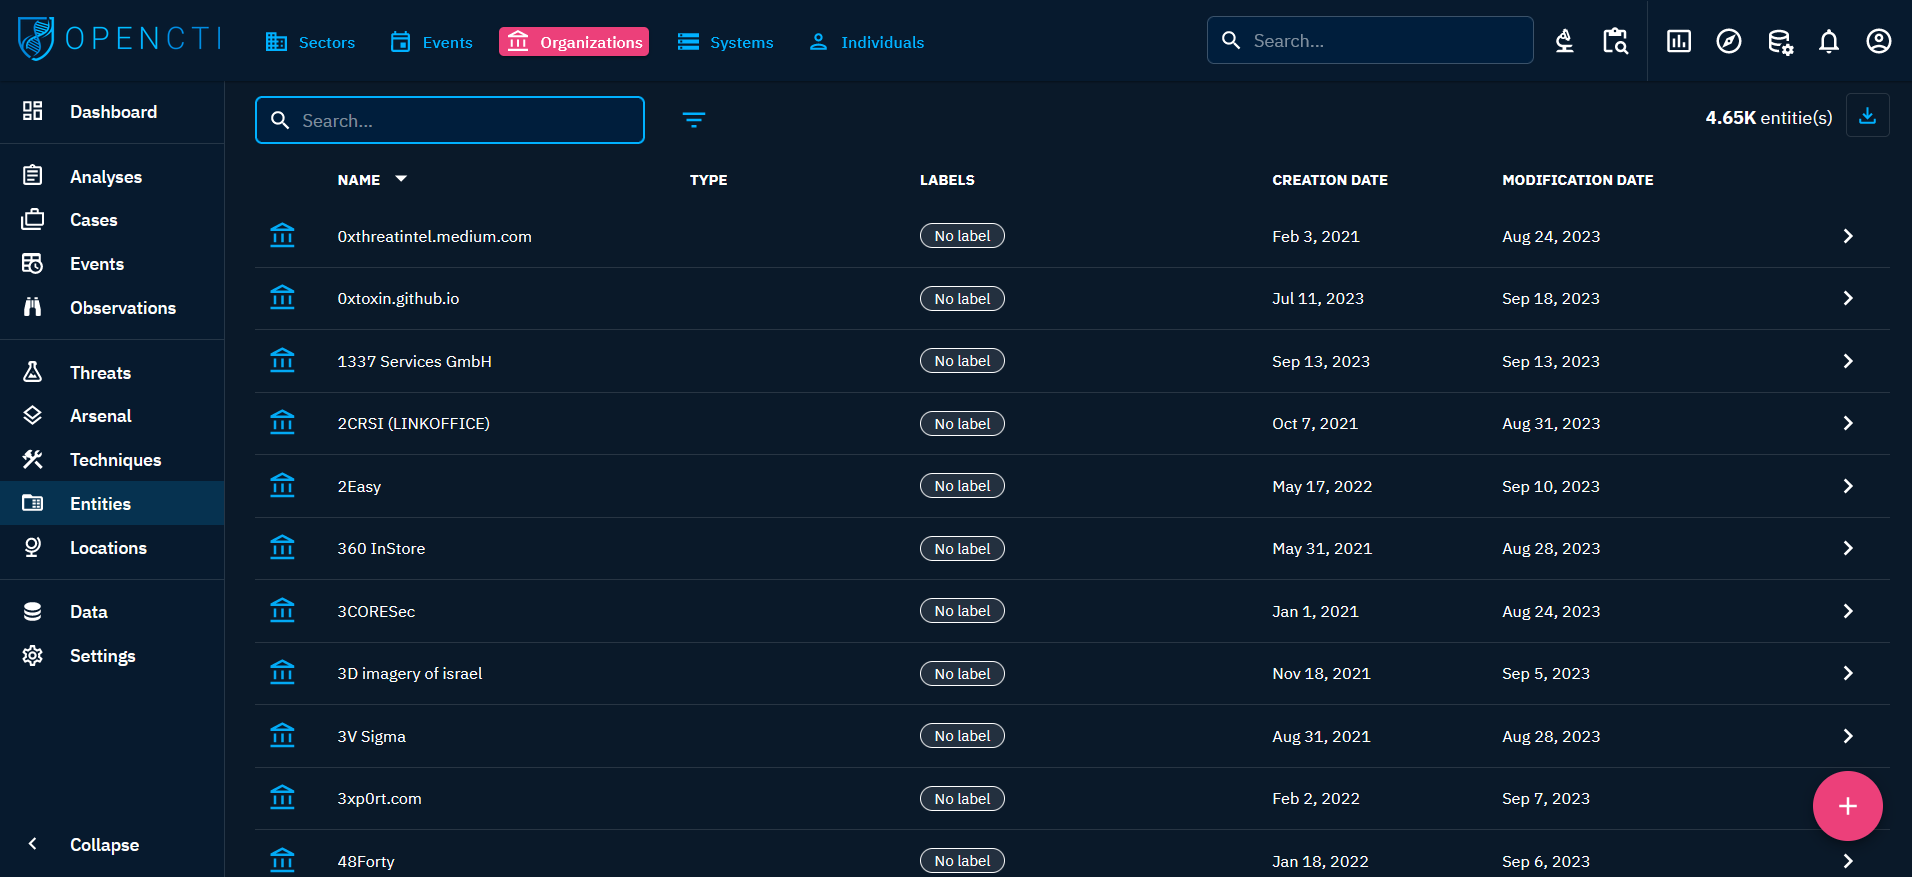Click the No label chip for 3V Sigma
The width and height of the screenshot is (1912, 877).
(x=962, y=736)
